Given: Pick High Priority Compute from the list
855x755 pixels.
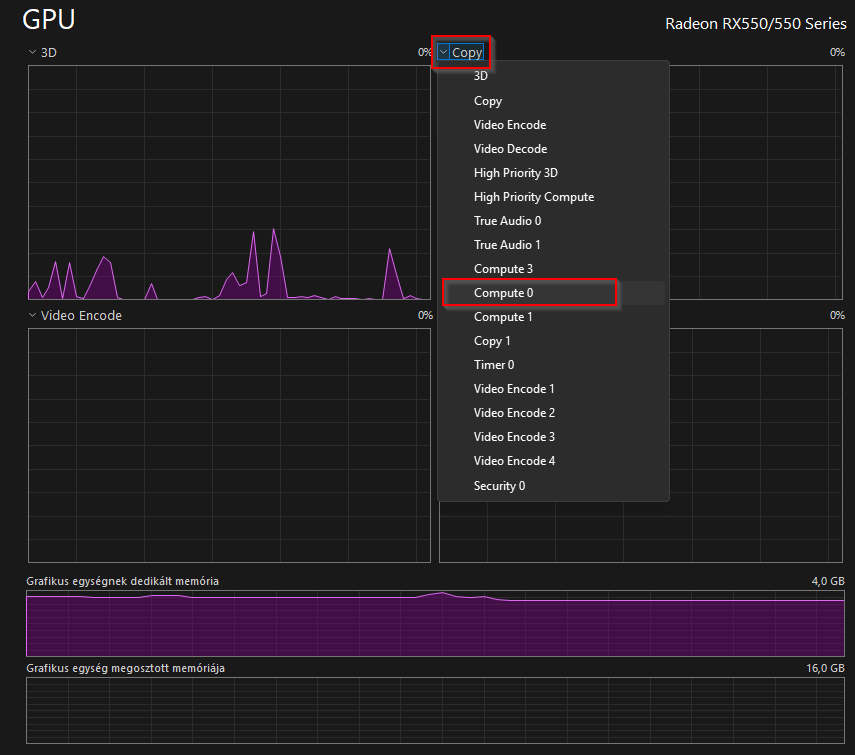Looking at the screenshot, I should click(x=533, y=197).
